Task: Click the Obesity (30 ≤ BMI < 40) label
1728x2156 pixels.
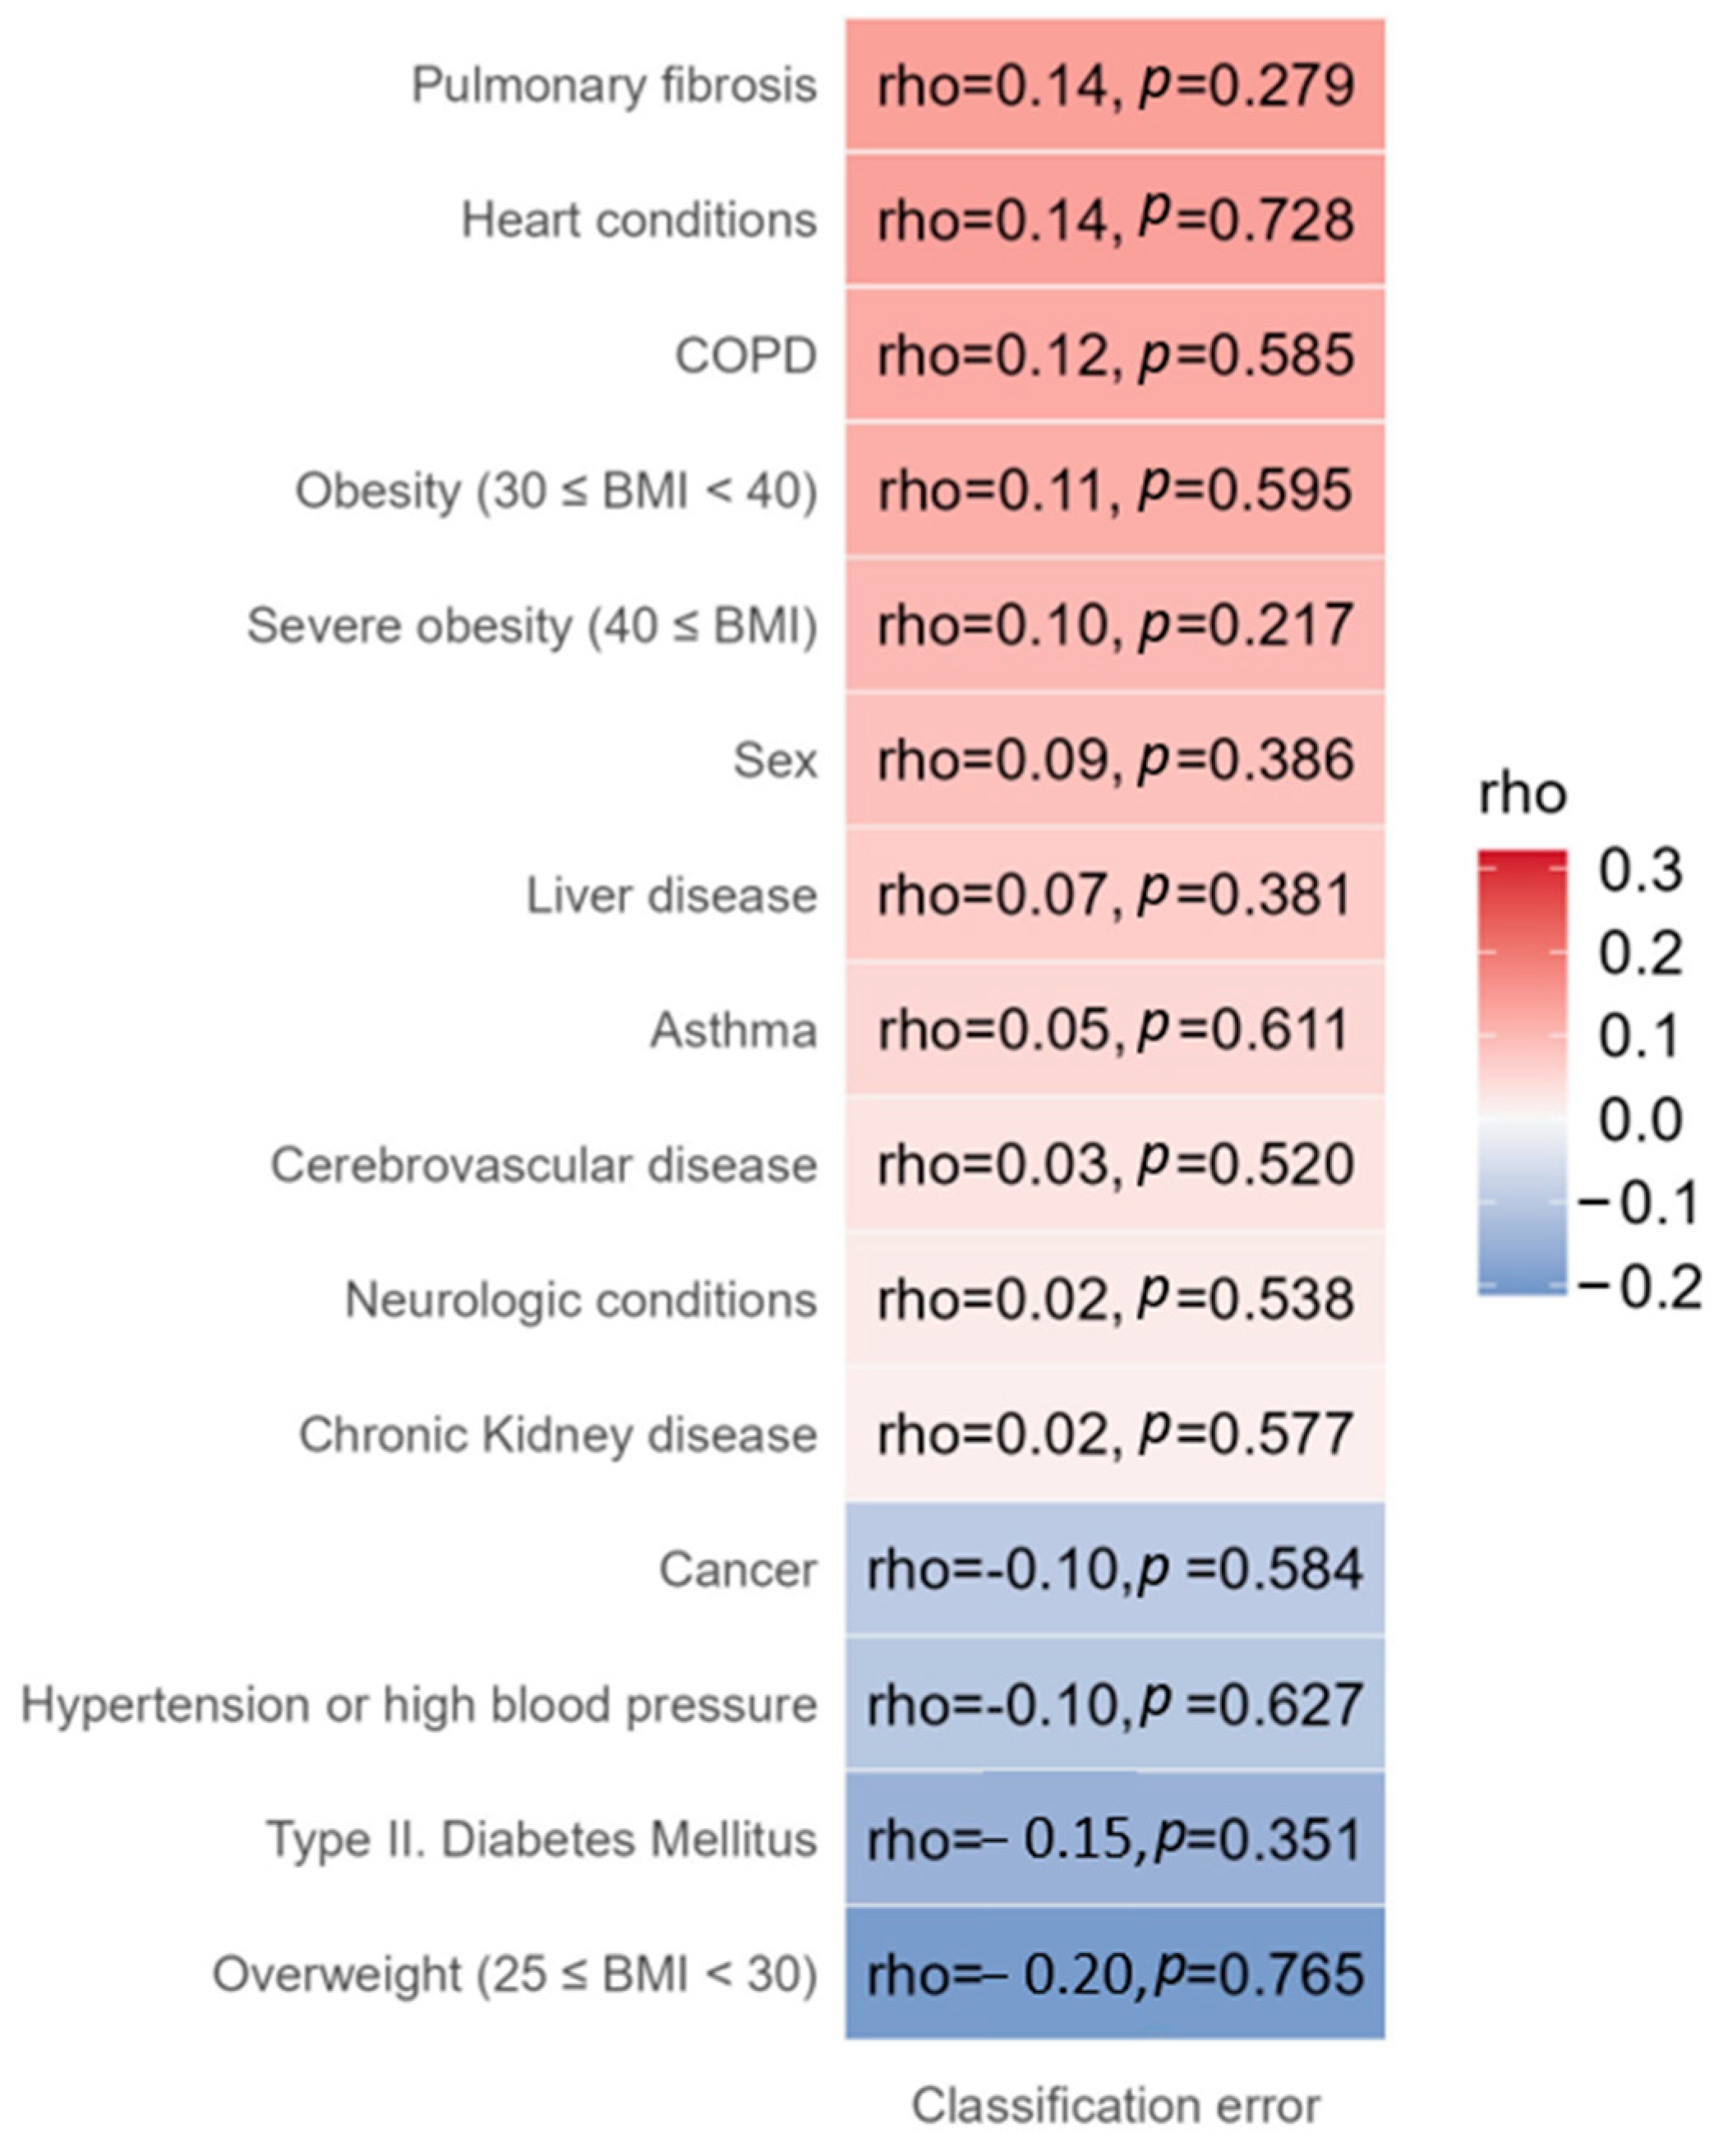Action: point(556,491)
